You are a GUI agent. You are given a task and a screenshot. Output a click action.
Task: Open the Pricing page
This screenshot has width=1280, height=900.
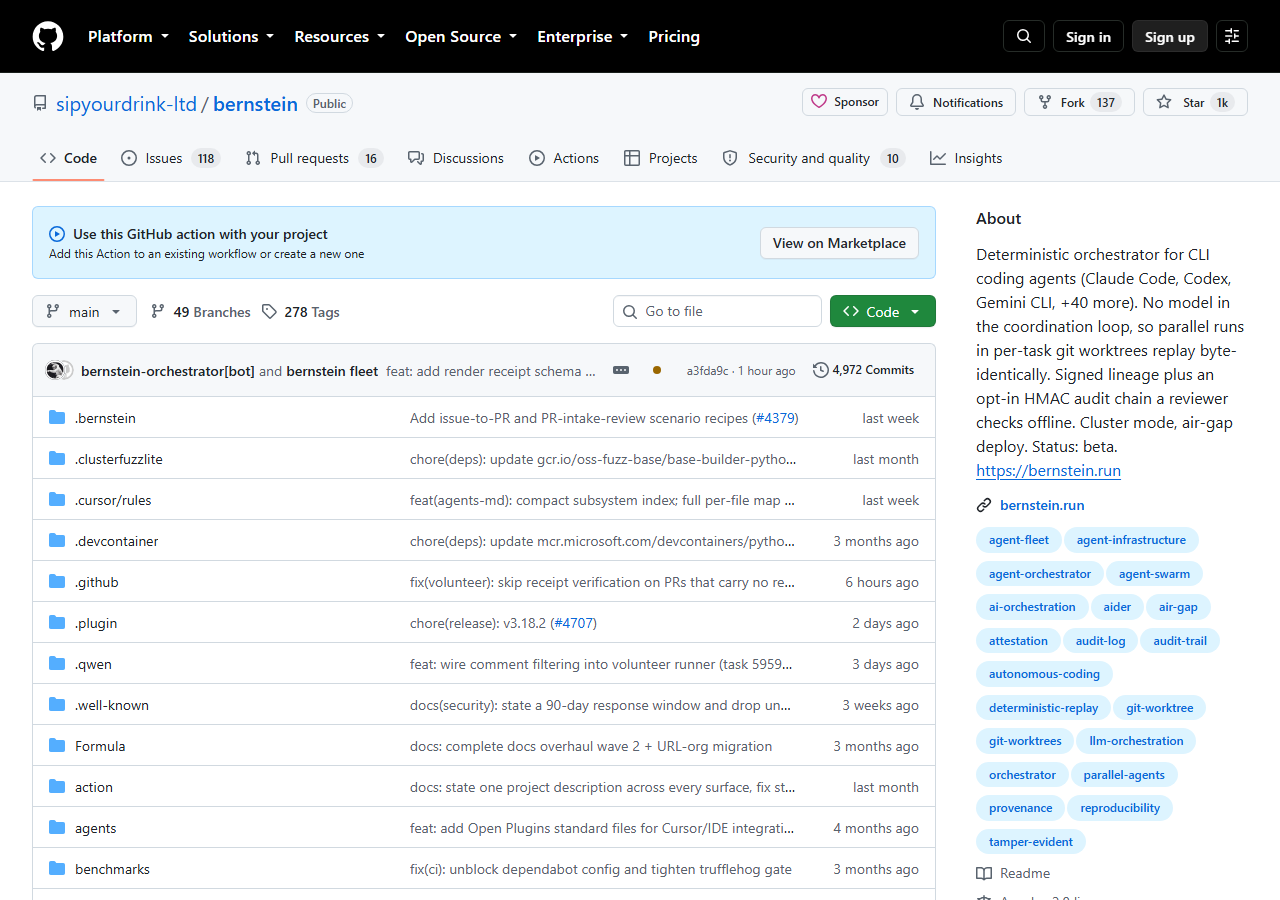pos(674,36)
